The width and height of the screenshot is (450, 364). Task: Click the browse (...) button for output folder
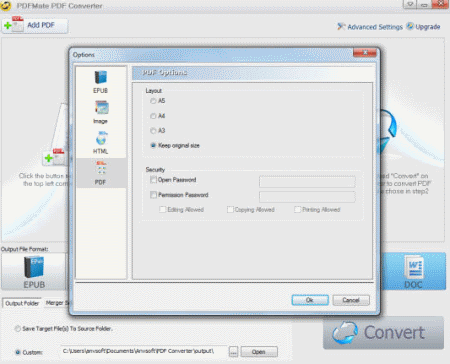click(234, 352)
